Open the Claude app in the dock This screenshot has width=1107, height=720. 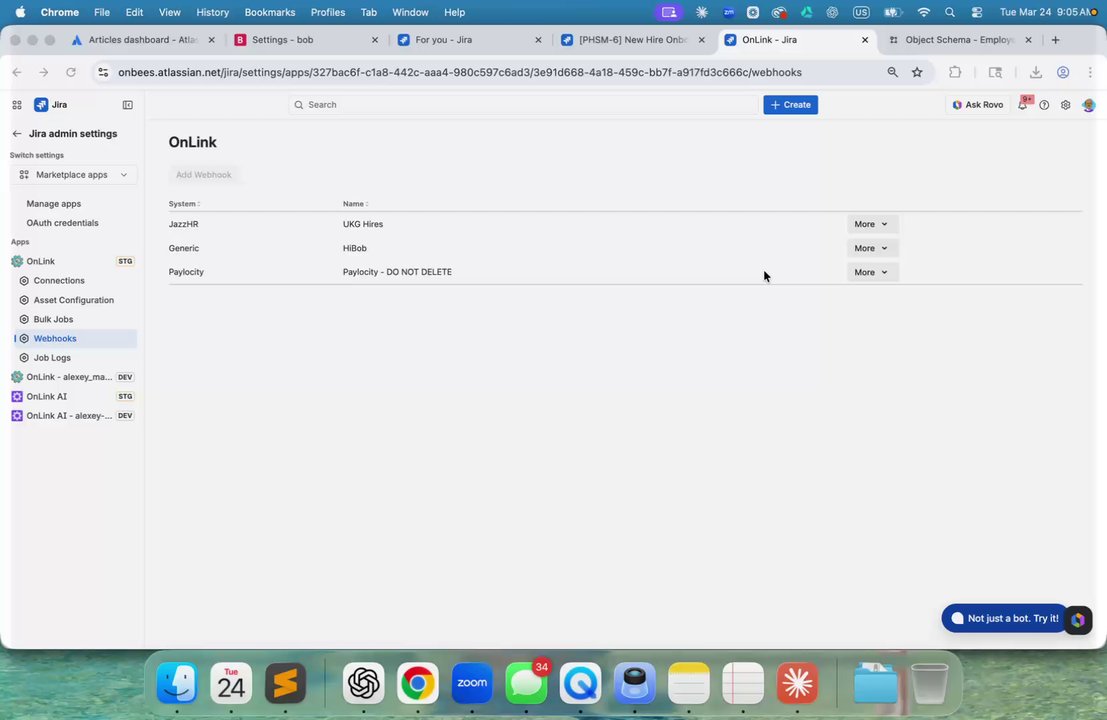pyautogui.click(x=797, y=683)
